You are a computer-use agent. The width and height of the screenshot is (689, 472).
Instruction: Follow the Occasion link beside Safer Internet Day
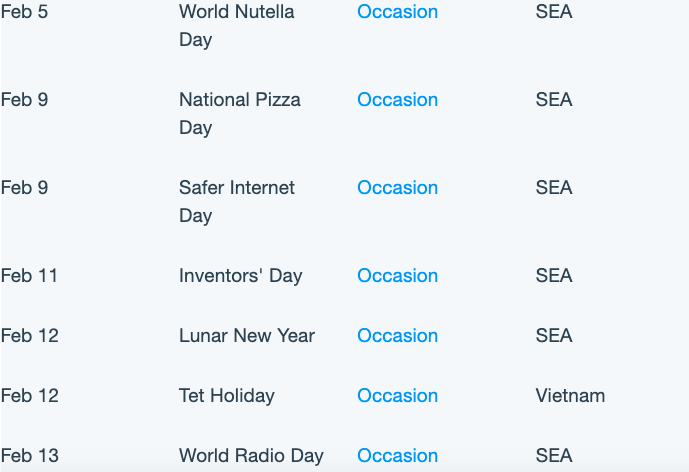[x=397, y=188]
